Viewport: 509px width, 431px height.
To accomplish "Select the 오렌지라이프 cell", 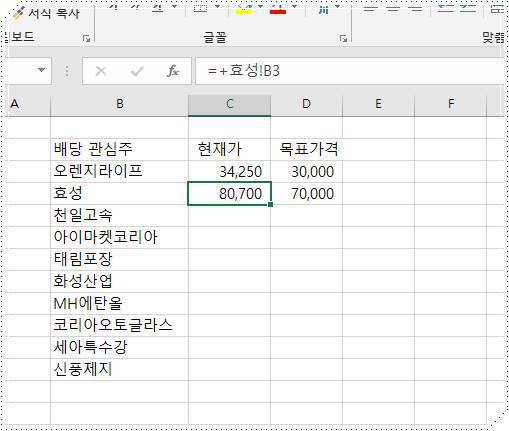I will [119, 171].
